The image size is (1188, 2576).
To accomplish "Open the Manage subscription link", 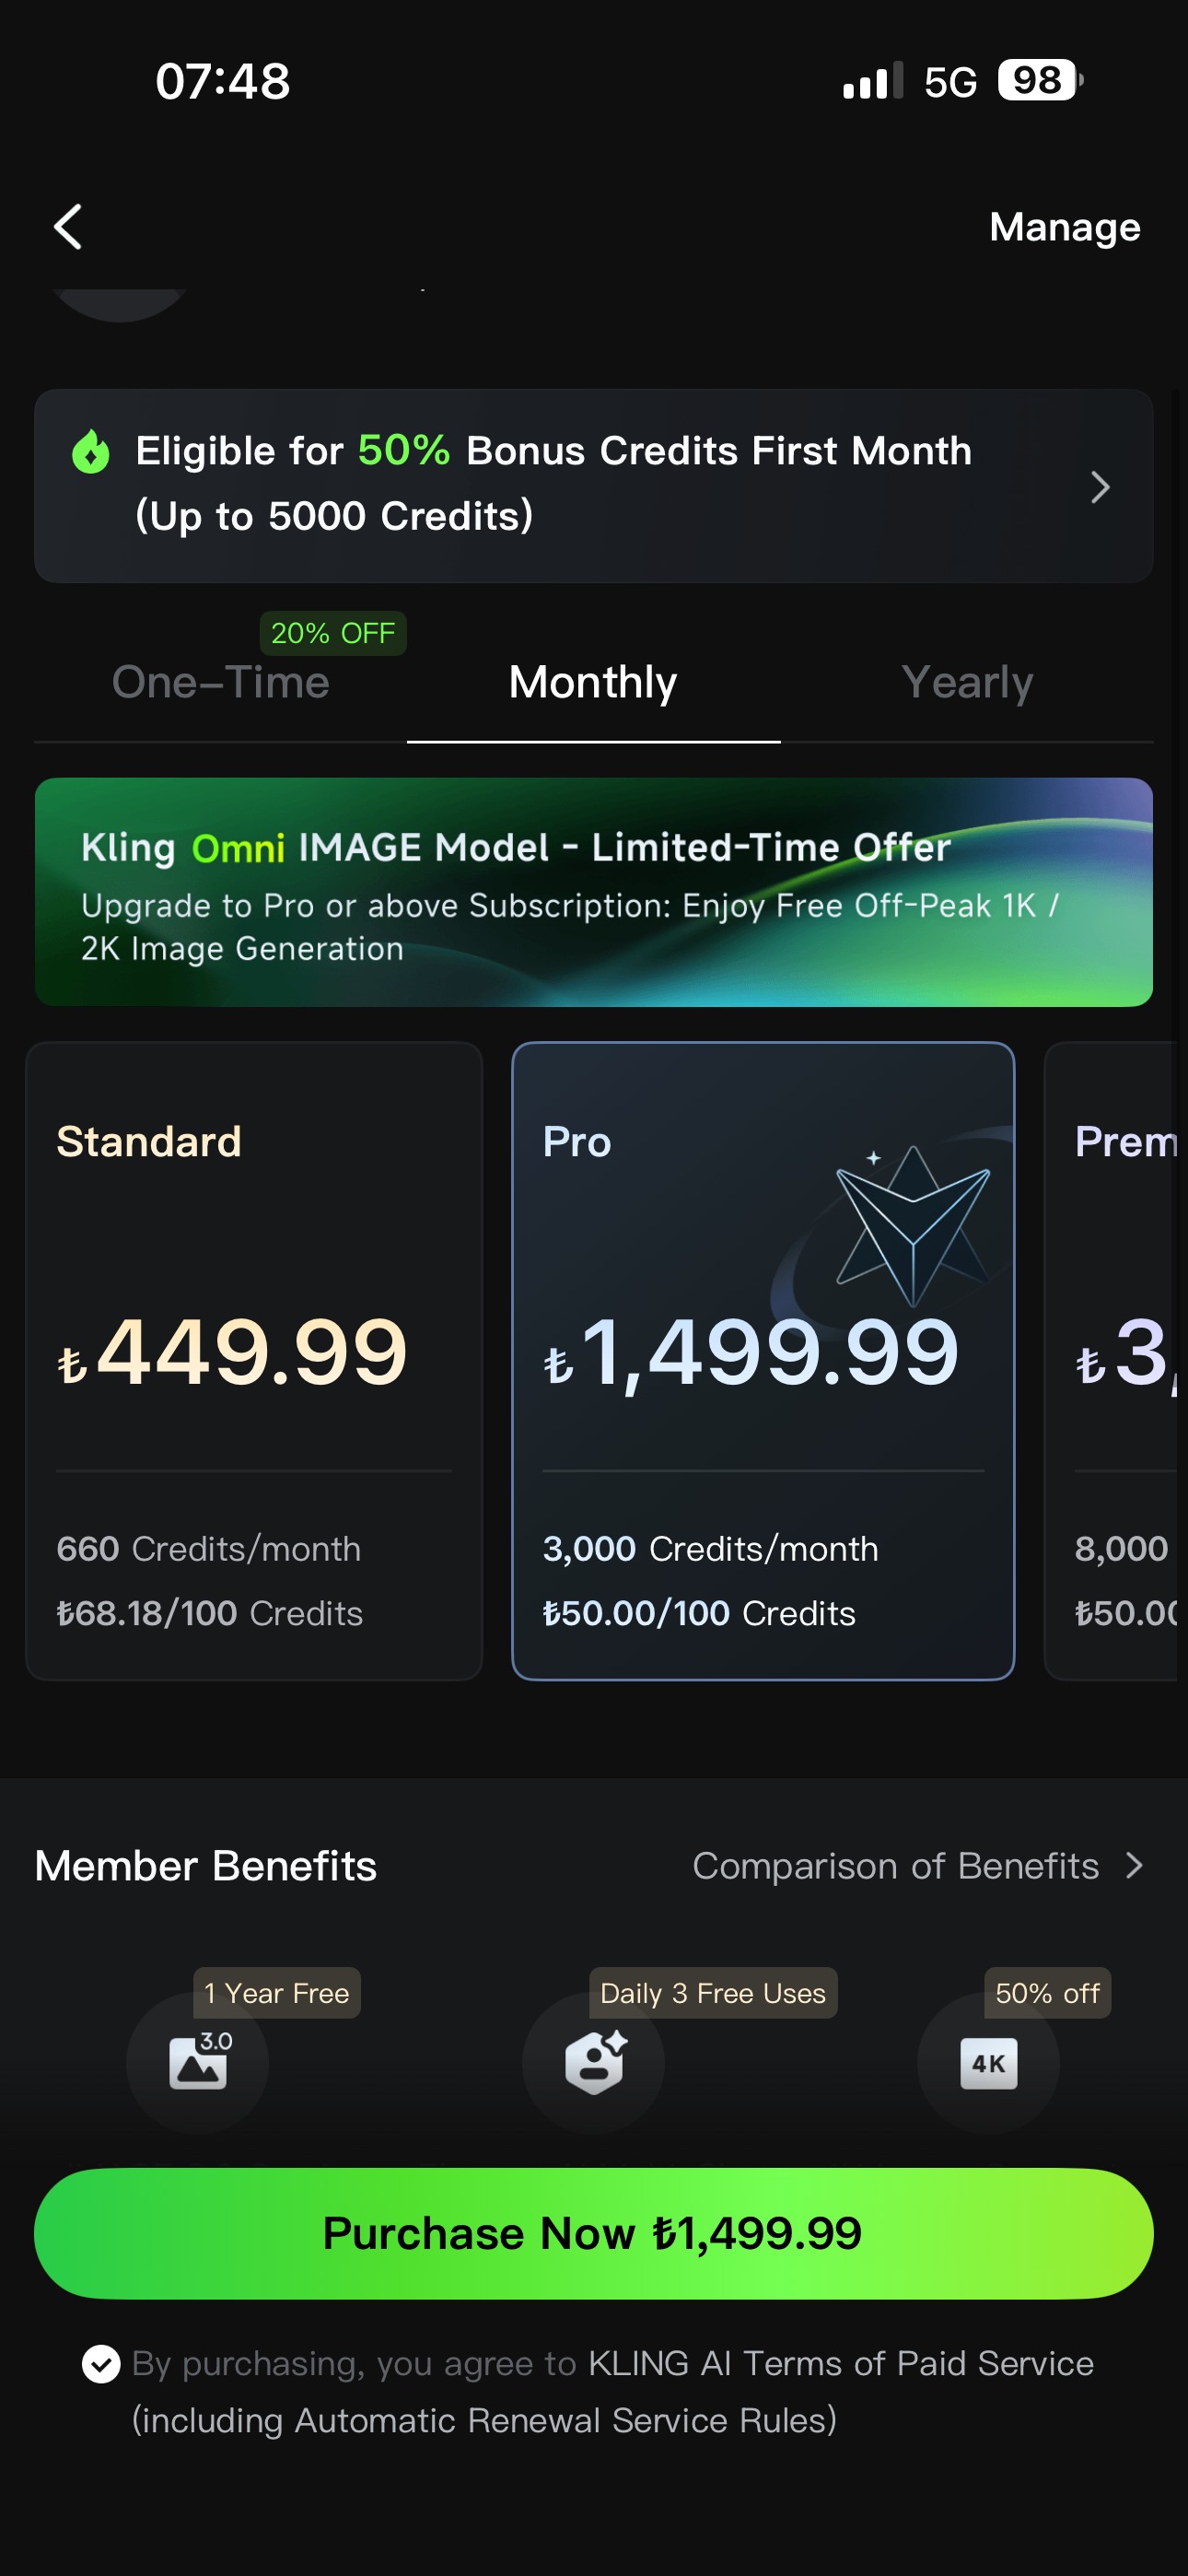I will coord(1065,227).
